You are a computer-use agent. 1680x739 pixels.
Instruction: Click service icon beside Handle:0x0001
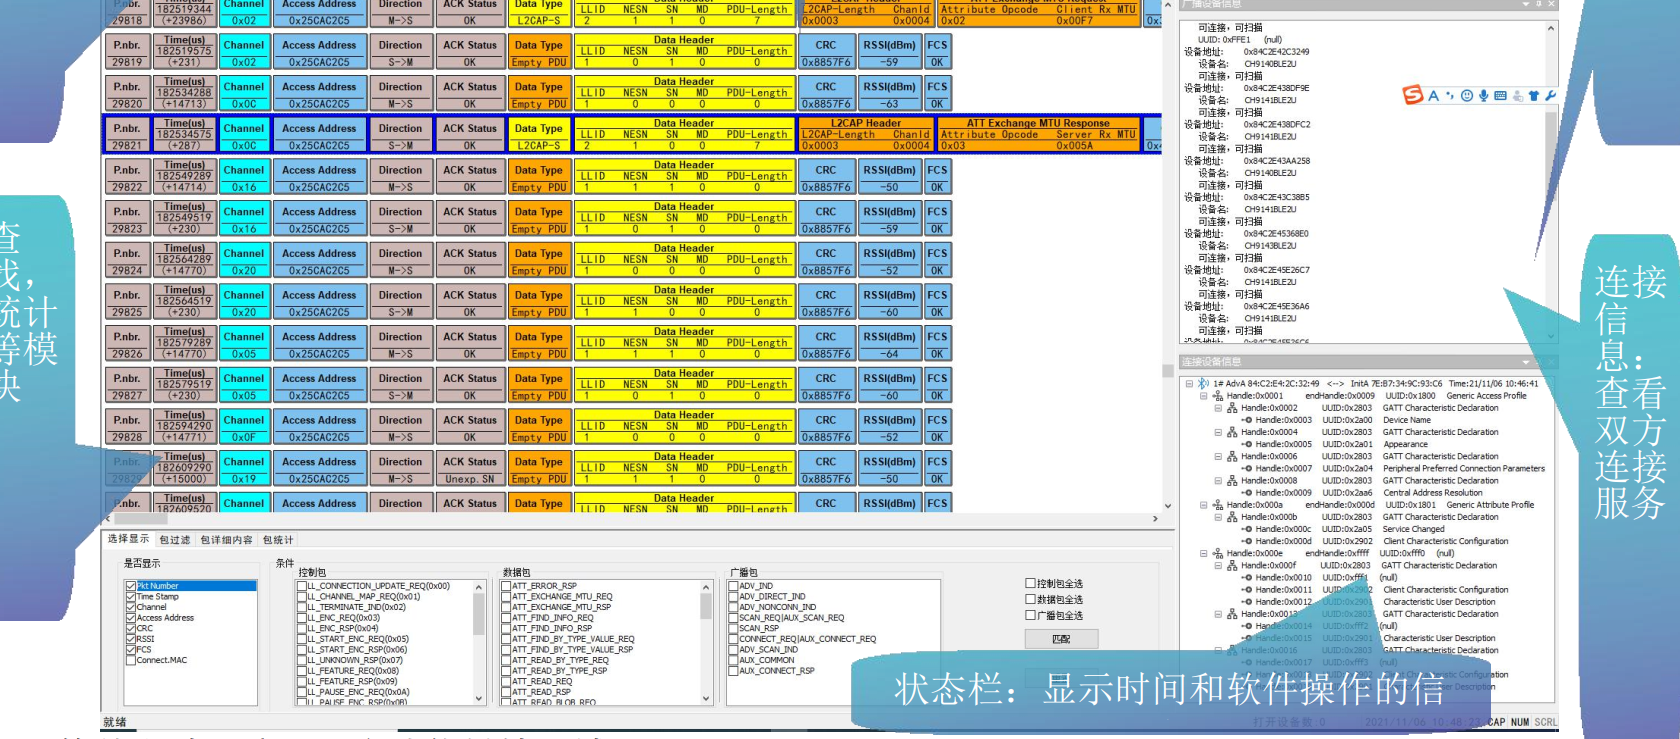click(1218, 396)
